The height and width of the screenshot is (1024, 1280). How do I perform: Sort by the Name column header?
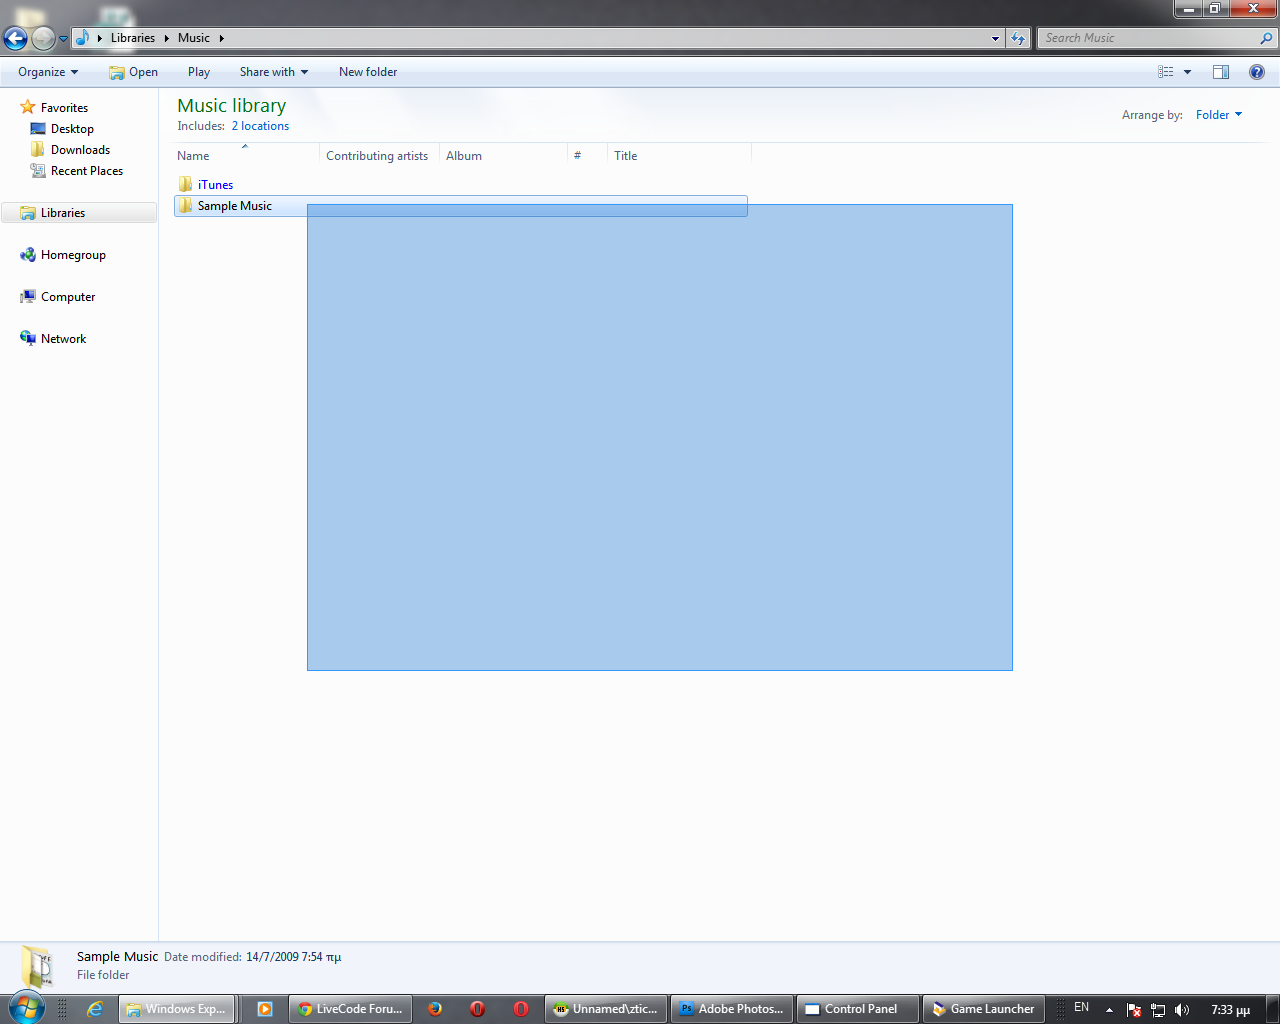193,156
